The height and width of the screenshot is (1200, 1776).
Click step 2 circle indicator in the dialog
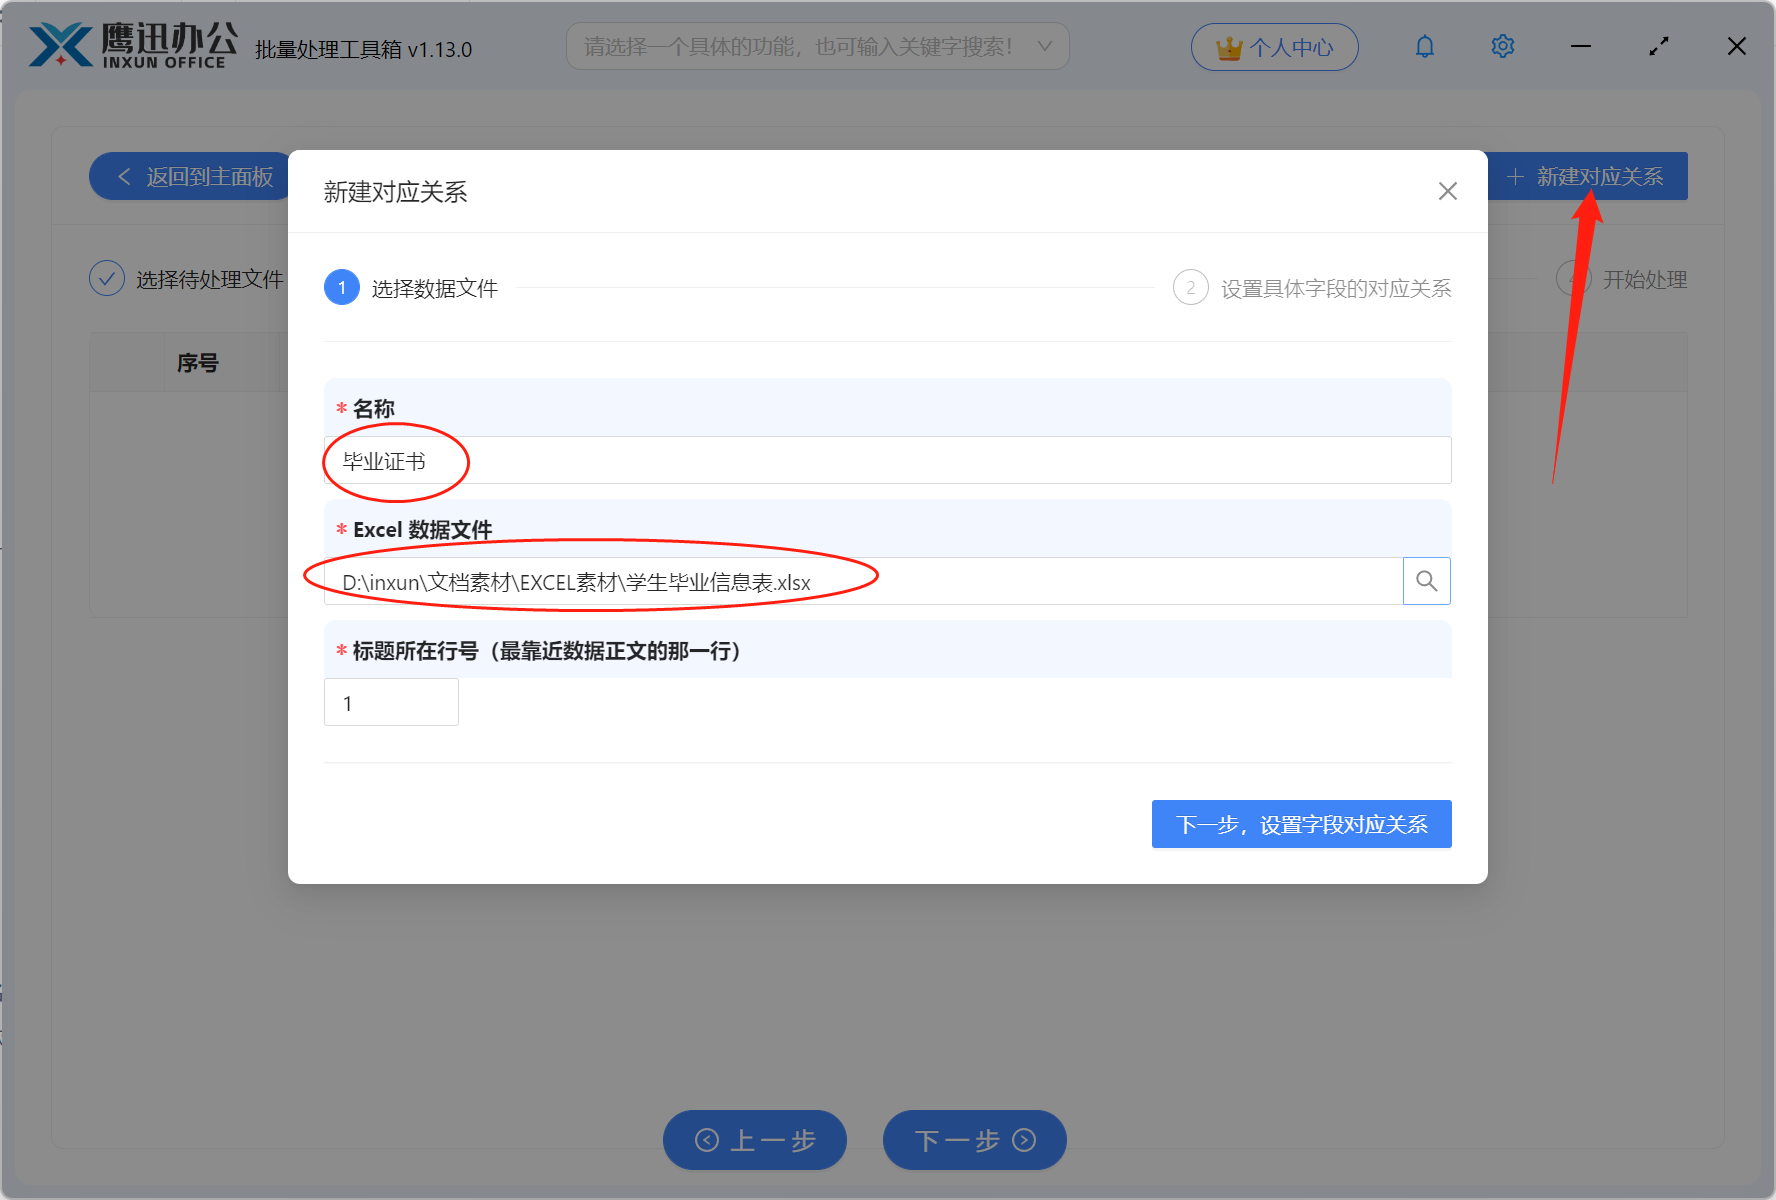pos(1191,287)
